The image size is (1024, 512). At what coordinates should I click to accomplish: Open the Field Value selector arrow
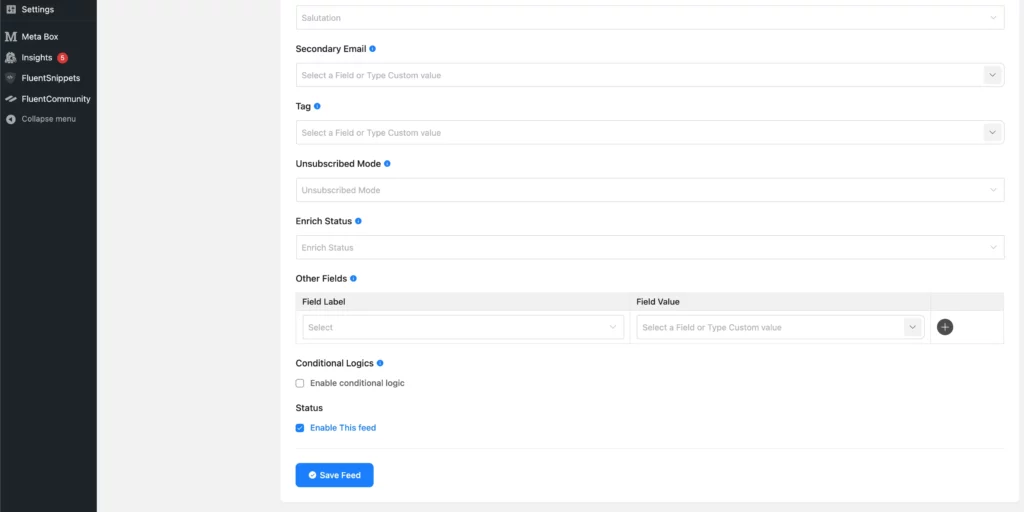pos(913,327)
